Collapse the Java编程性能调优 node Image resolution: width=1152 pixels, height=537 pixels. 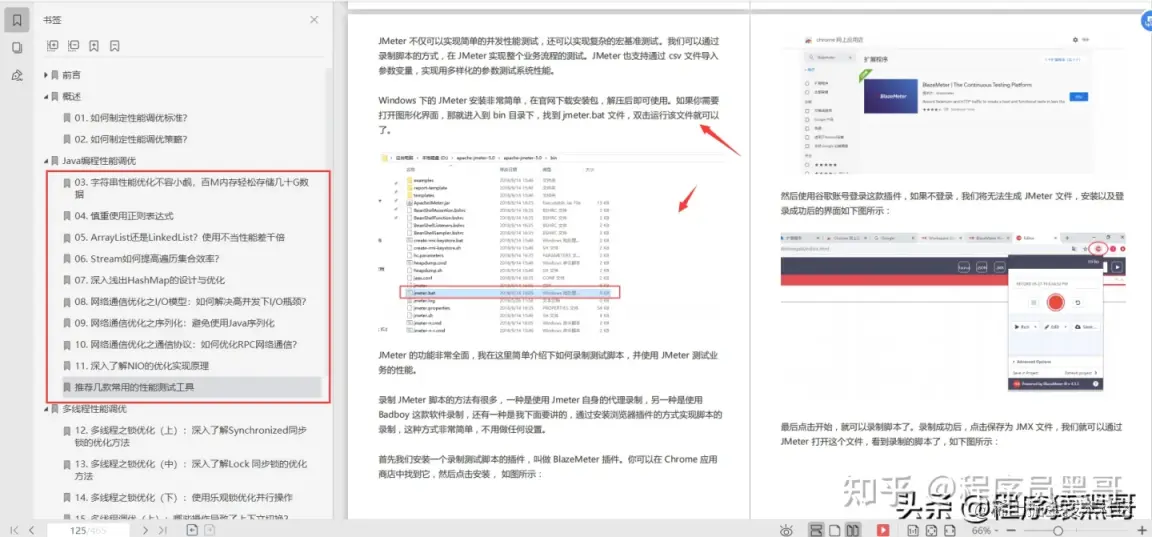[46, 160]
